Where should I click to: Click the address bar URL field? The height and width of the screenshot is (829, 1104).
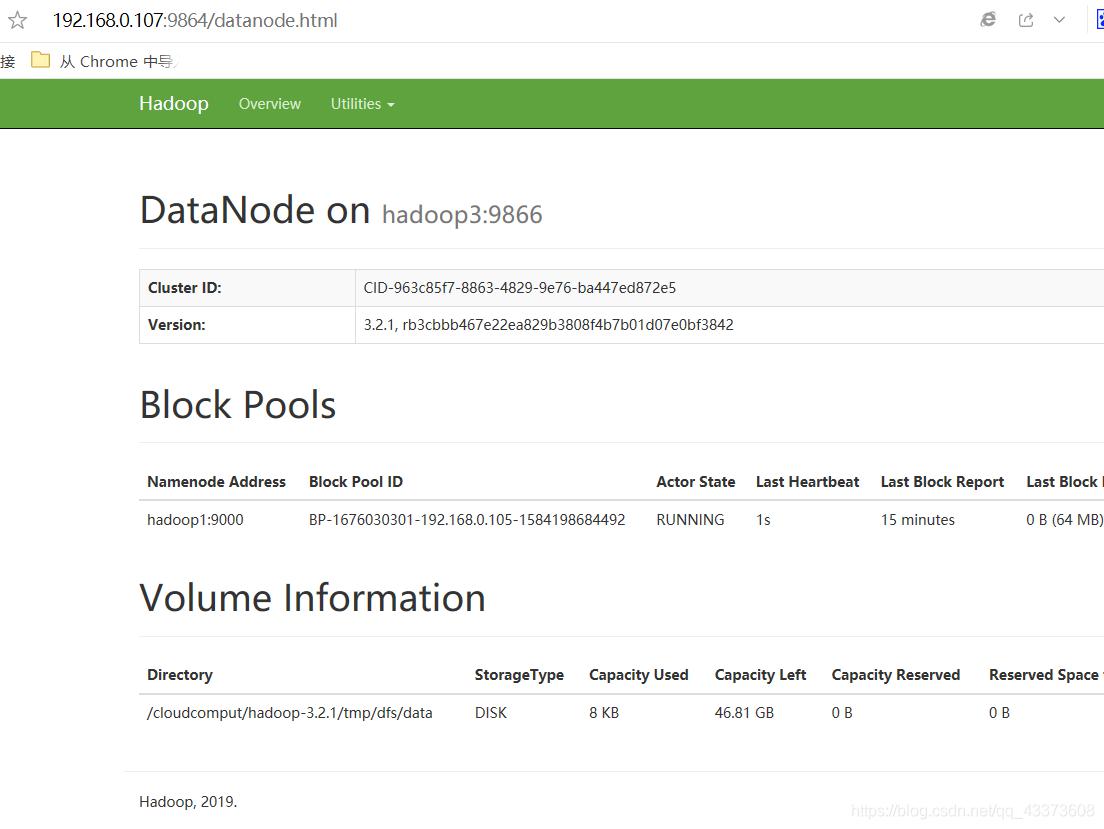click(x=195, y=20)
